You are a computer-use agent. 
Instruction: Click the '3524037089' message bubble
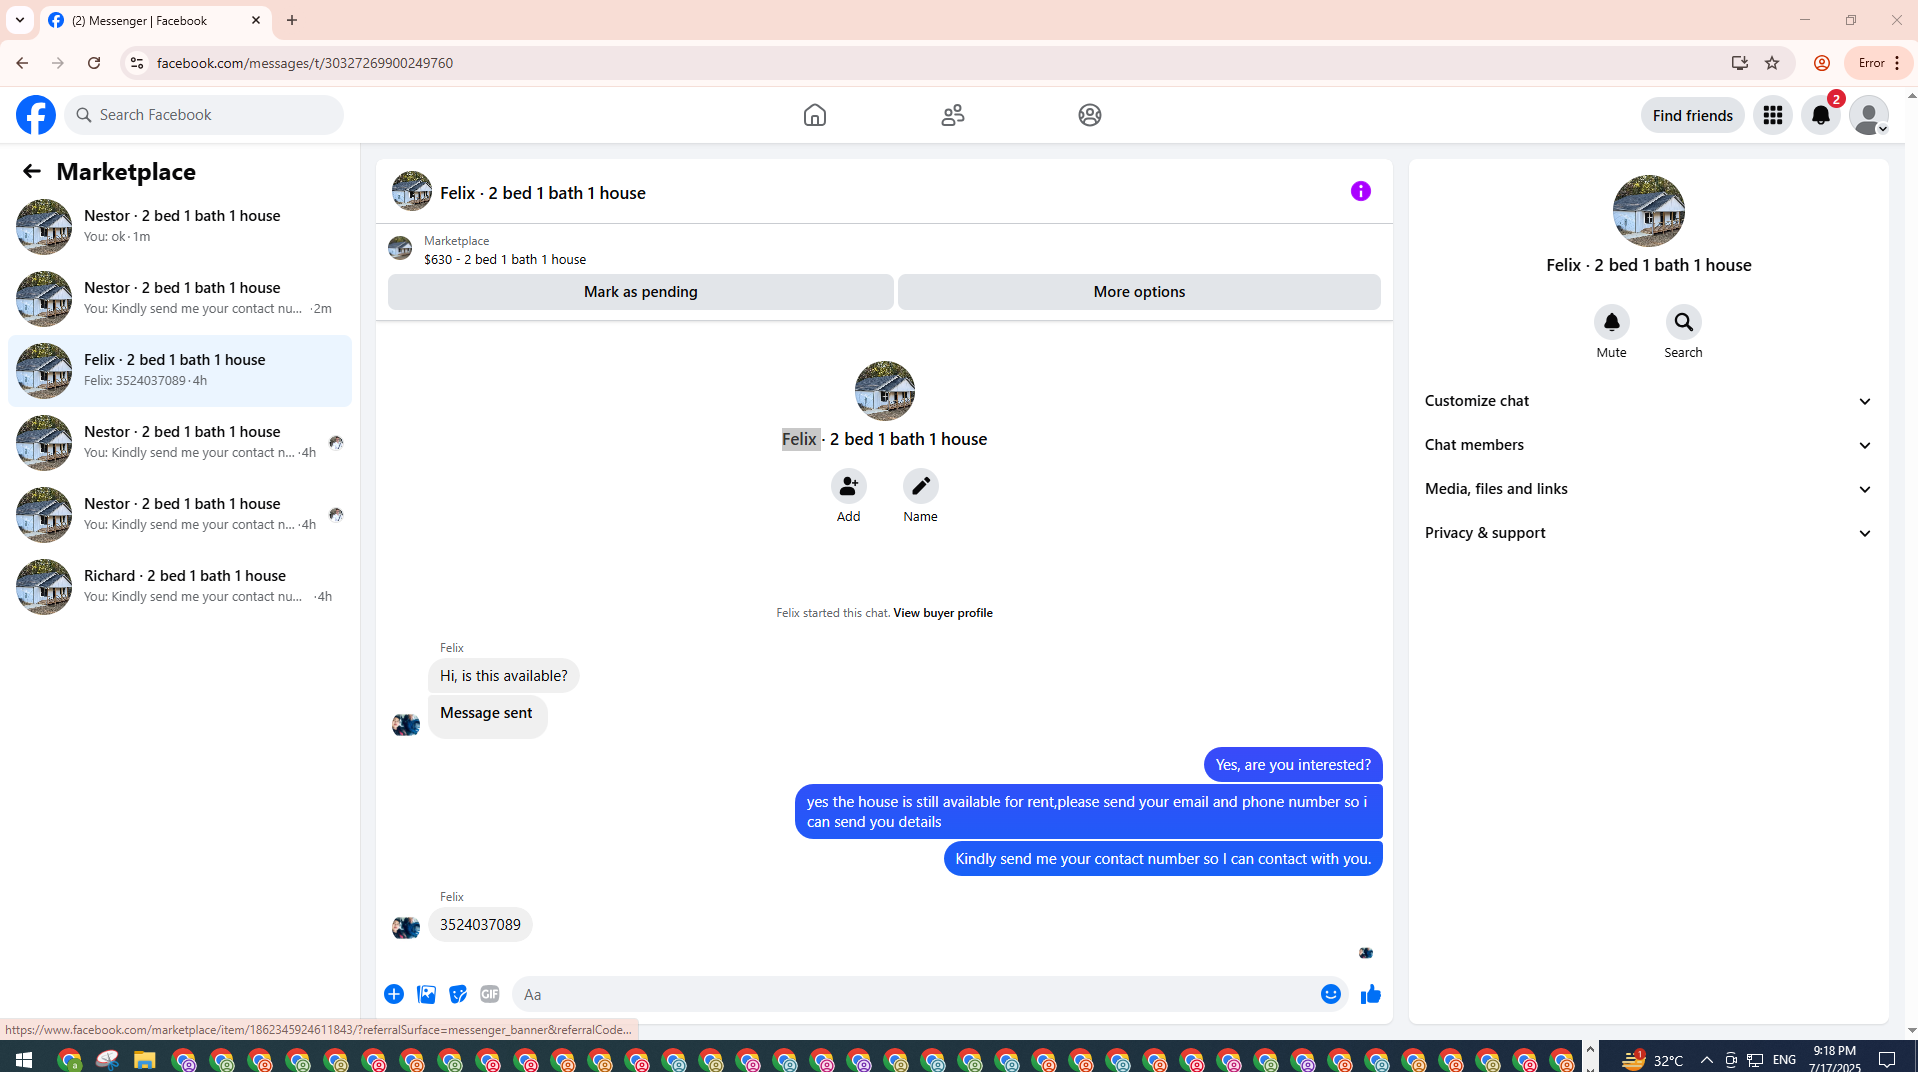coord(480,925)
